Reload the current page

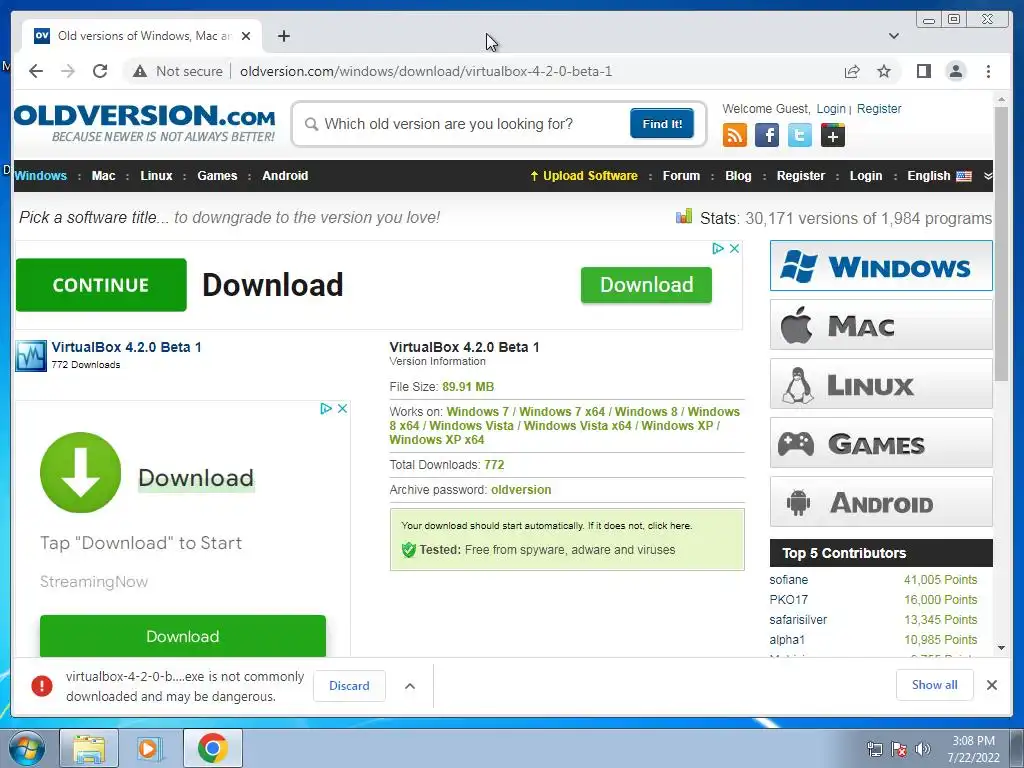[x=100, y=71]
